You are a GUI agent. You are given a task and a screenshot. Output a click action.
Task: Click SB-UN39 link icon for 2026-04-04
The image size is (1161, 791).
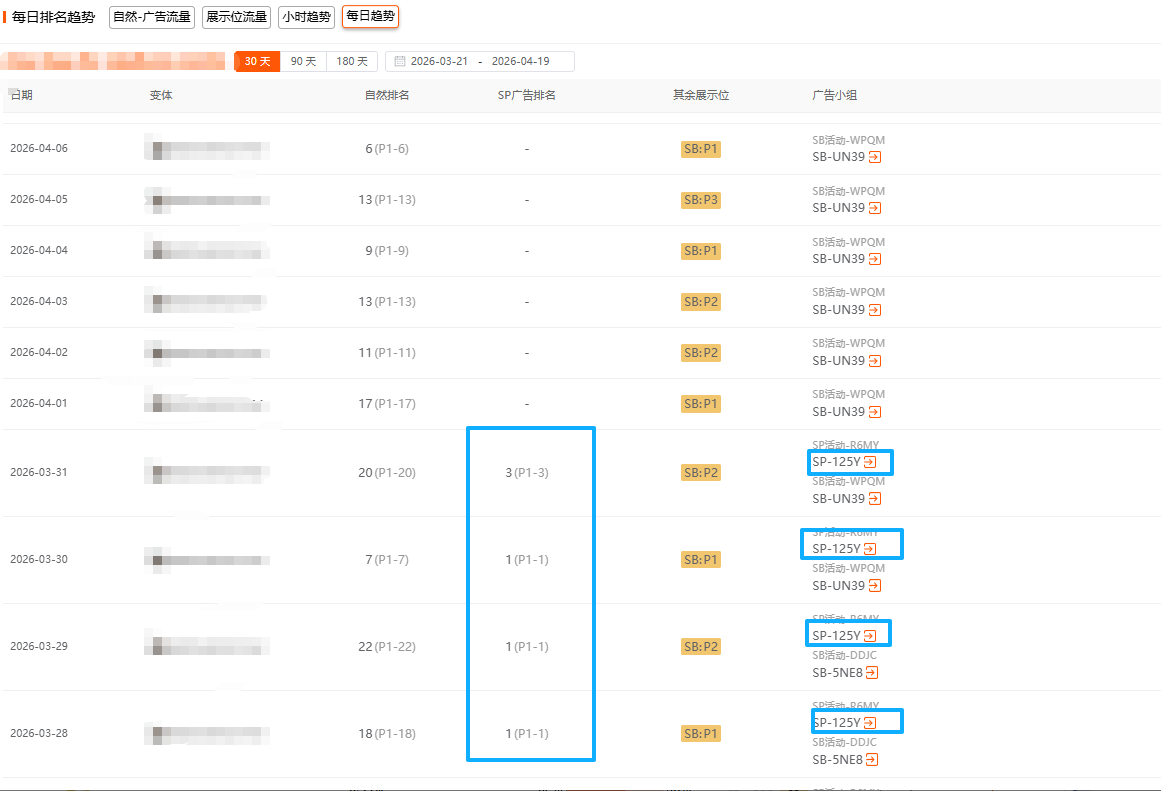tap(875, 259)
